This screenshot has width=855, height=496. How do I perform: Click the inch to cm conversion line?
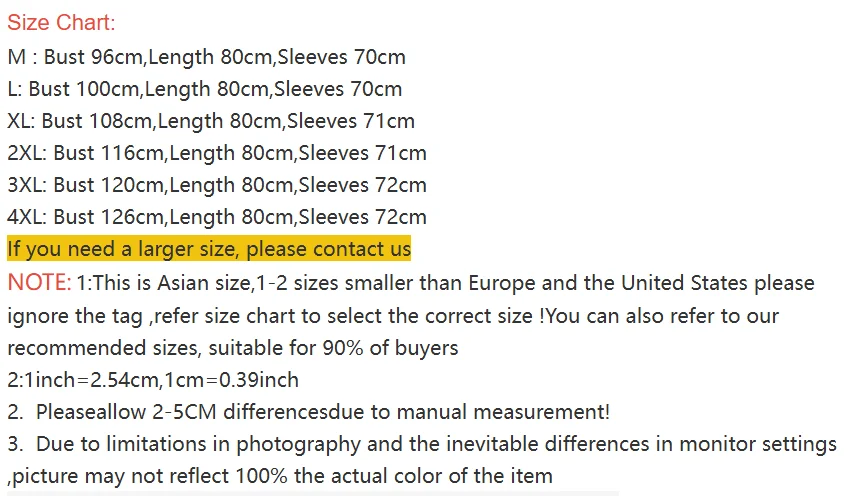[x=153, y=380]
